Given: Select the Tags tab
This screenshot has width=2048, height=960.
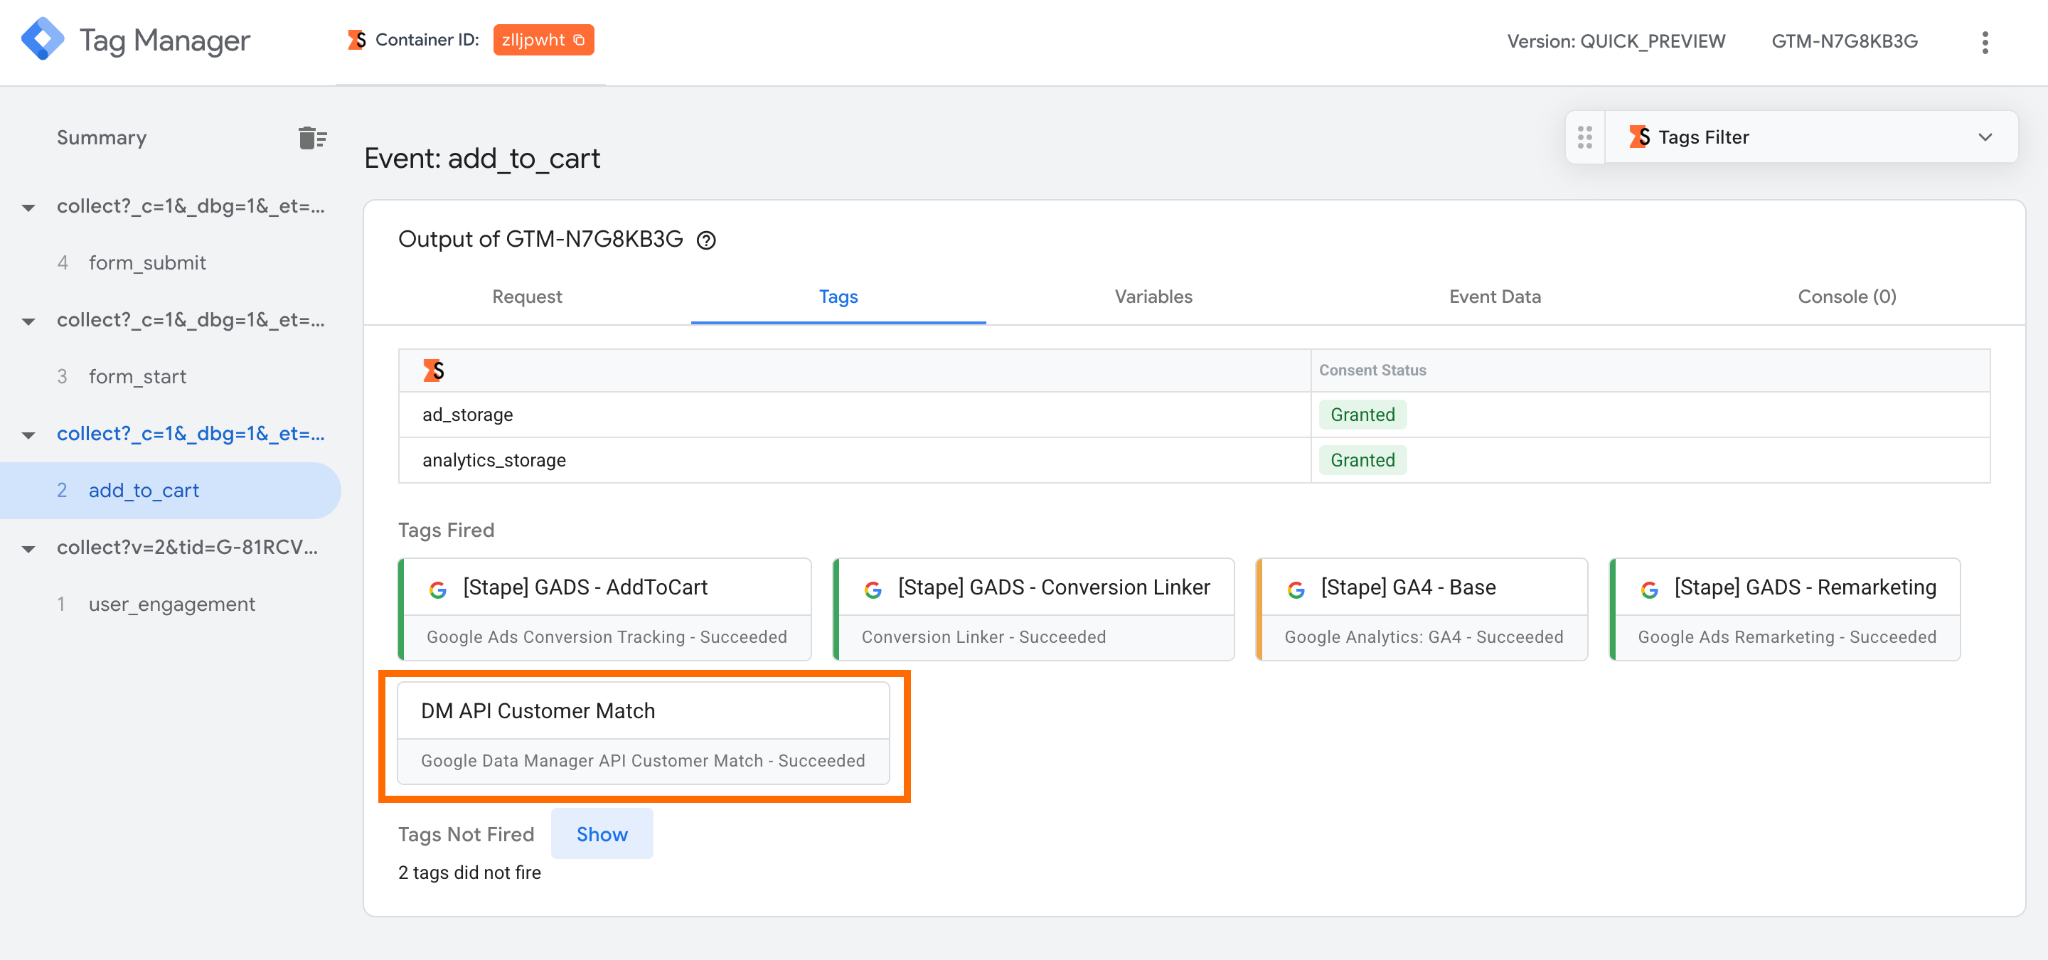Looking at the screenshot, I should pos(838,297).
